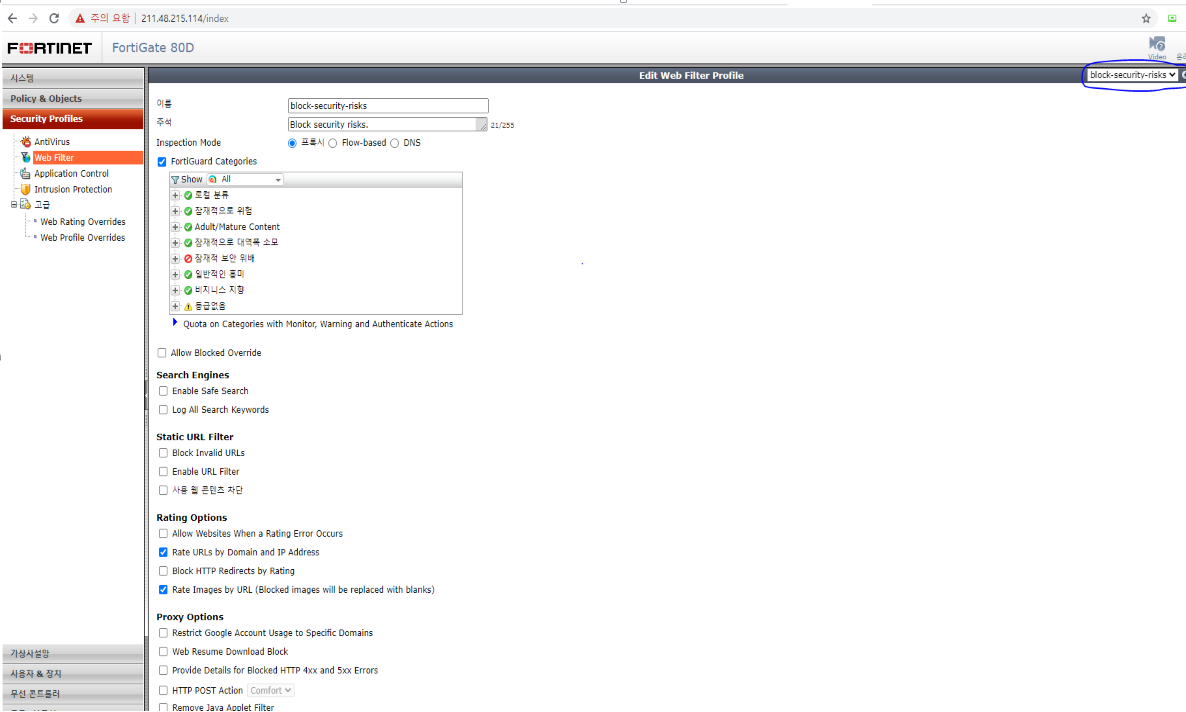Viewport: 1186px width, 712px height.
Task: Check Log All Search Keywords
Action: (x=163, y=410)
